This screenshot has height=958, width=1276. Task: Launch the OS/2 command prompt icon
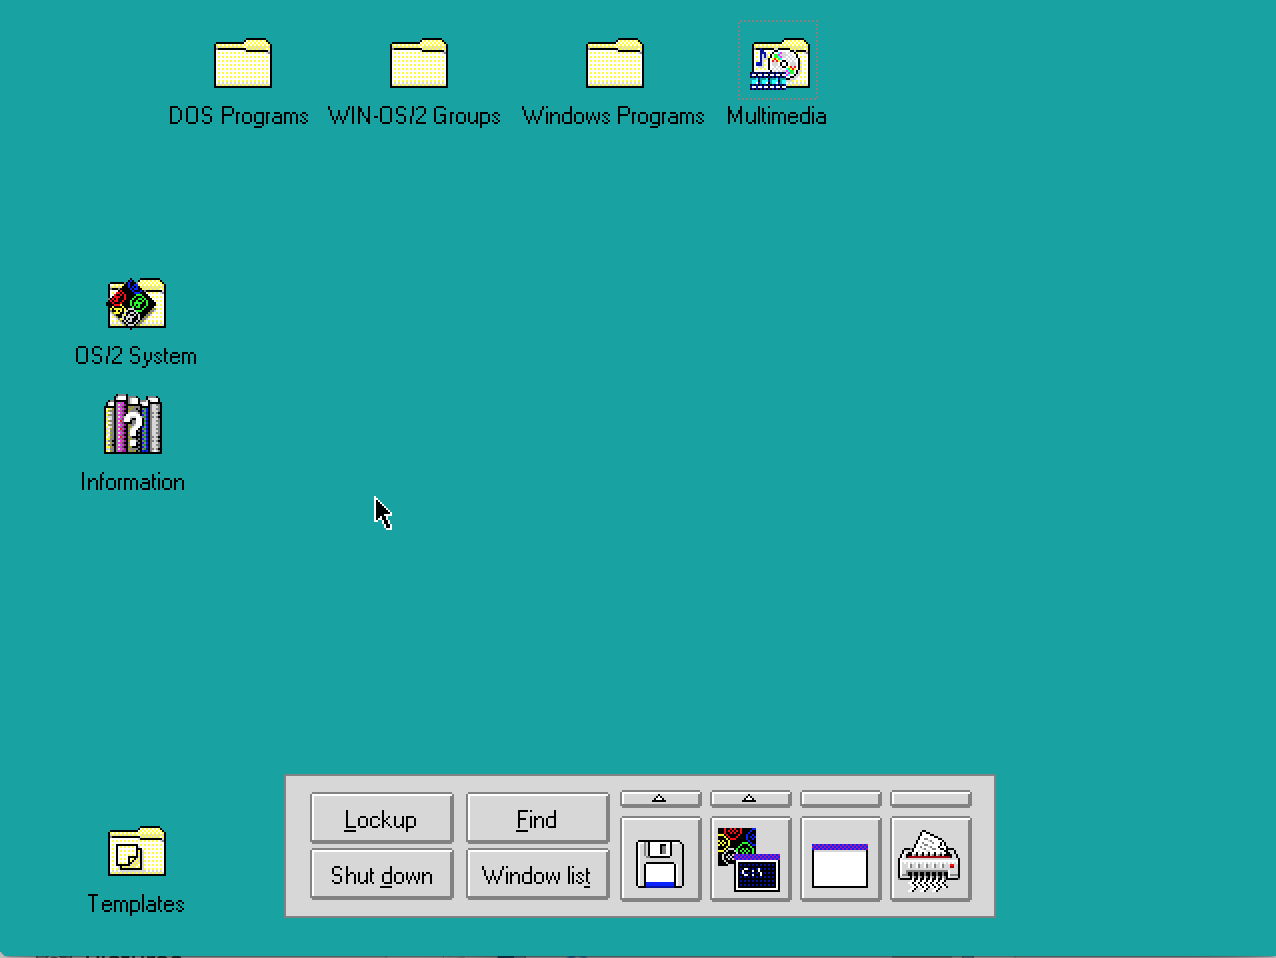[x=750, y=860]
